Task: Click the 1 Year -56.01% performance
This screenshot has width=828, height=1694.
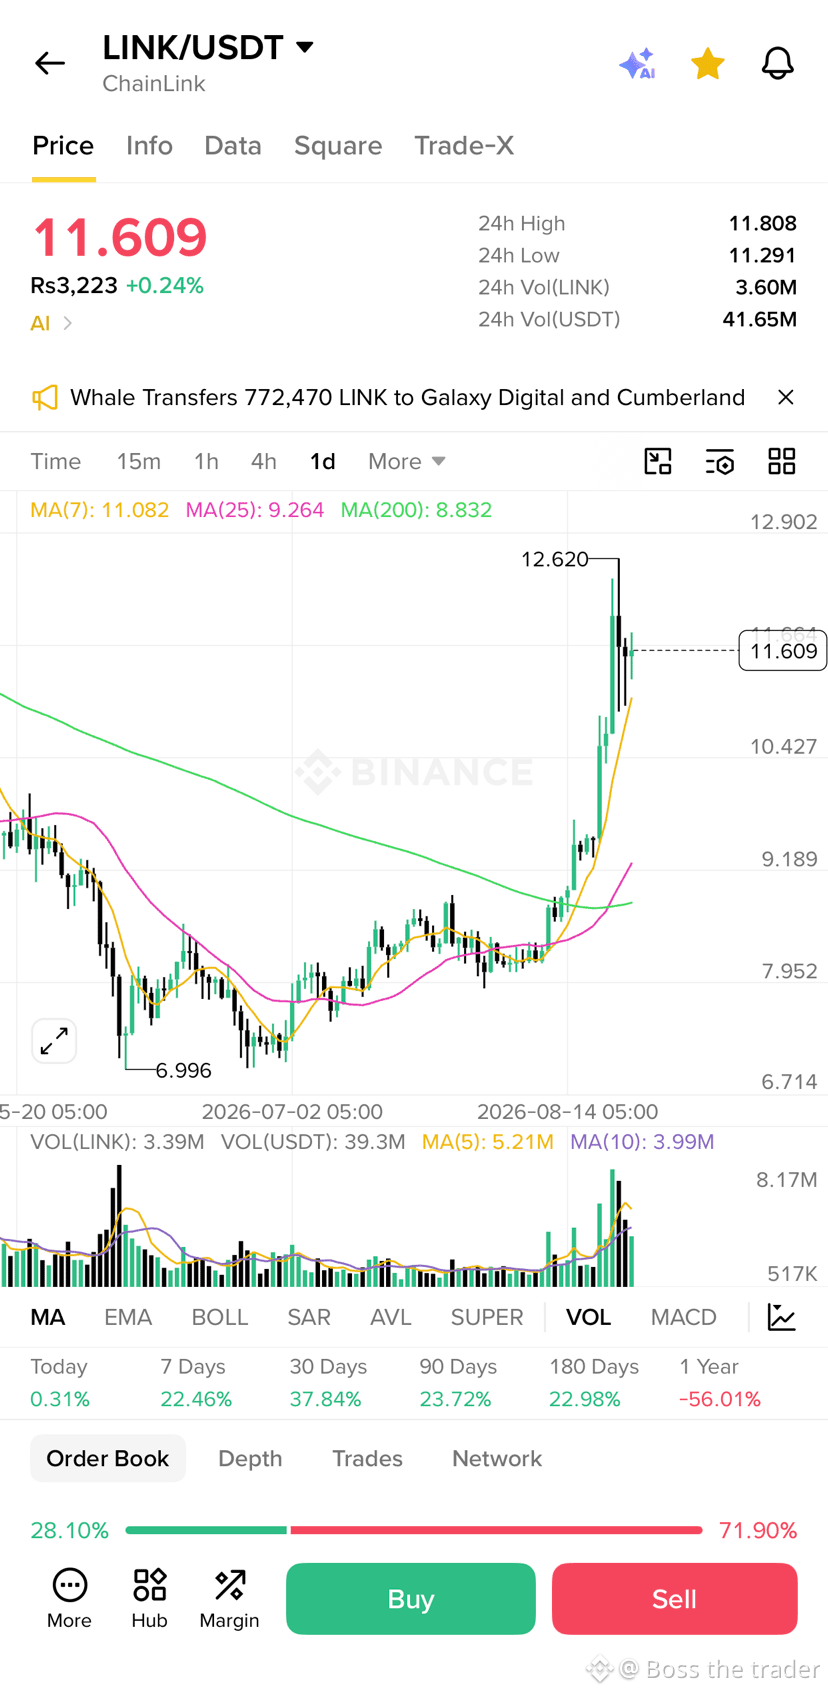Action: [720, 1383]
